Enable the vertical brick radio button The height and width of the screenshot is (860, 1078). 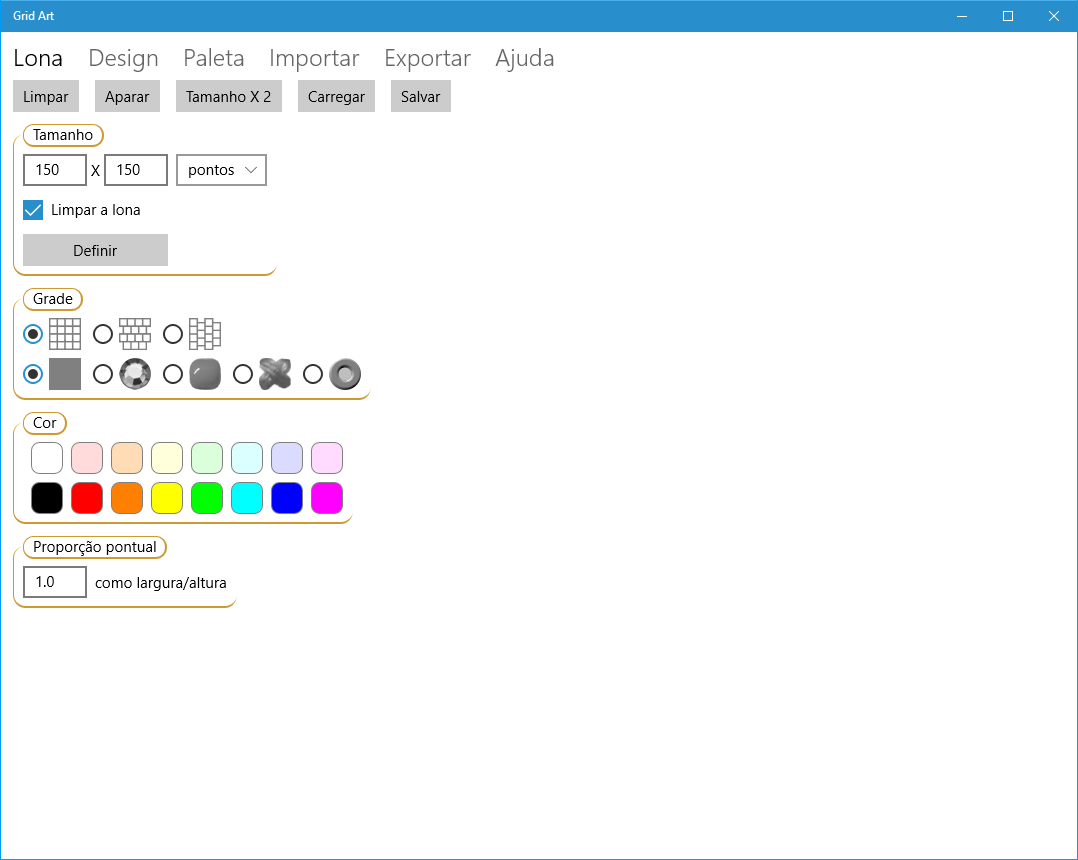pyautogui.click(x=173, y=334)
